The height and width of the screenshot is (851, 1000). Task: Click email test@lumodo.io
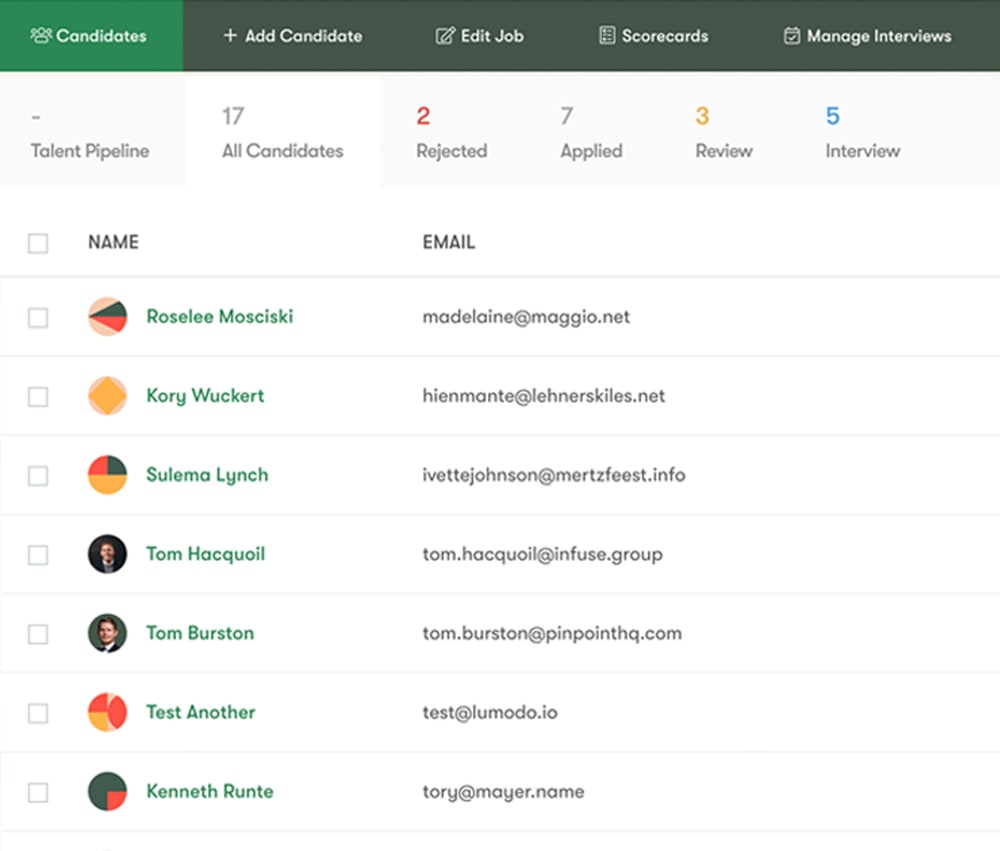coord(490,713)
